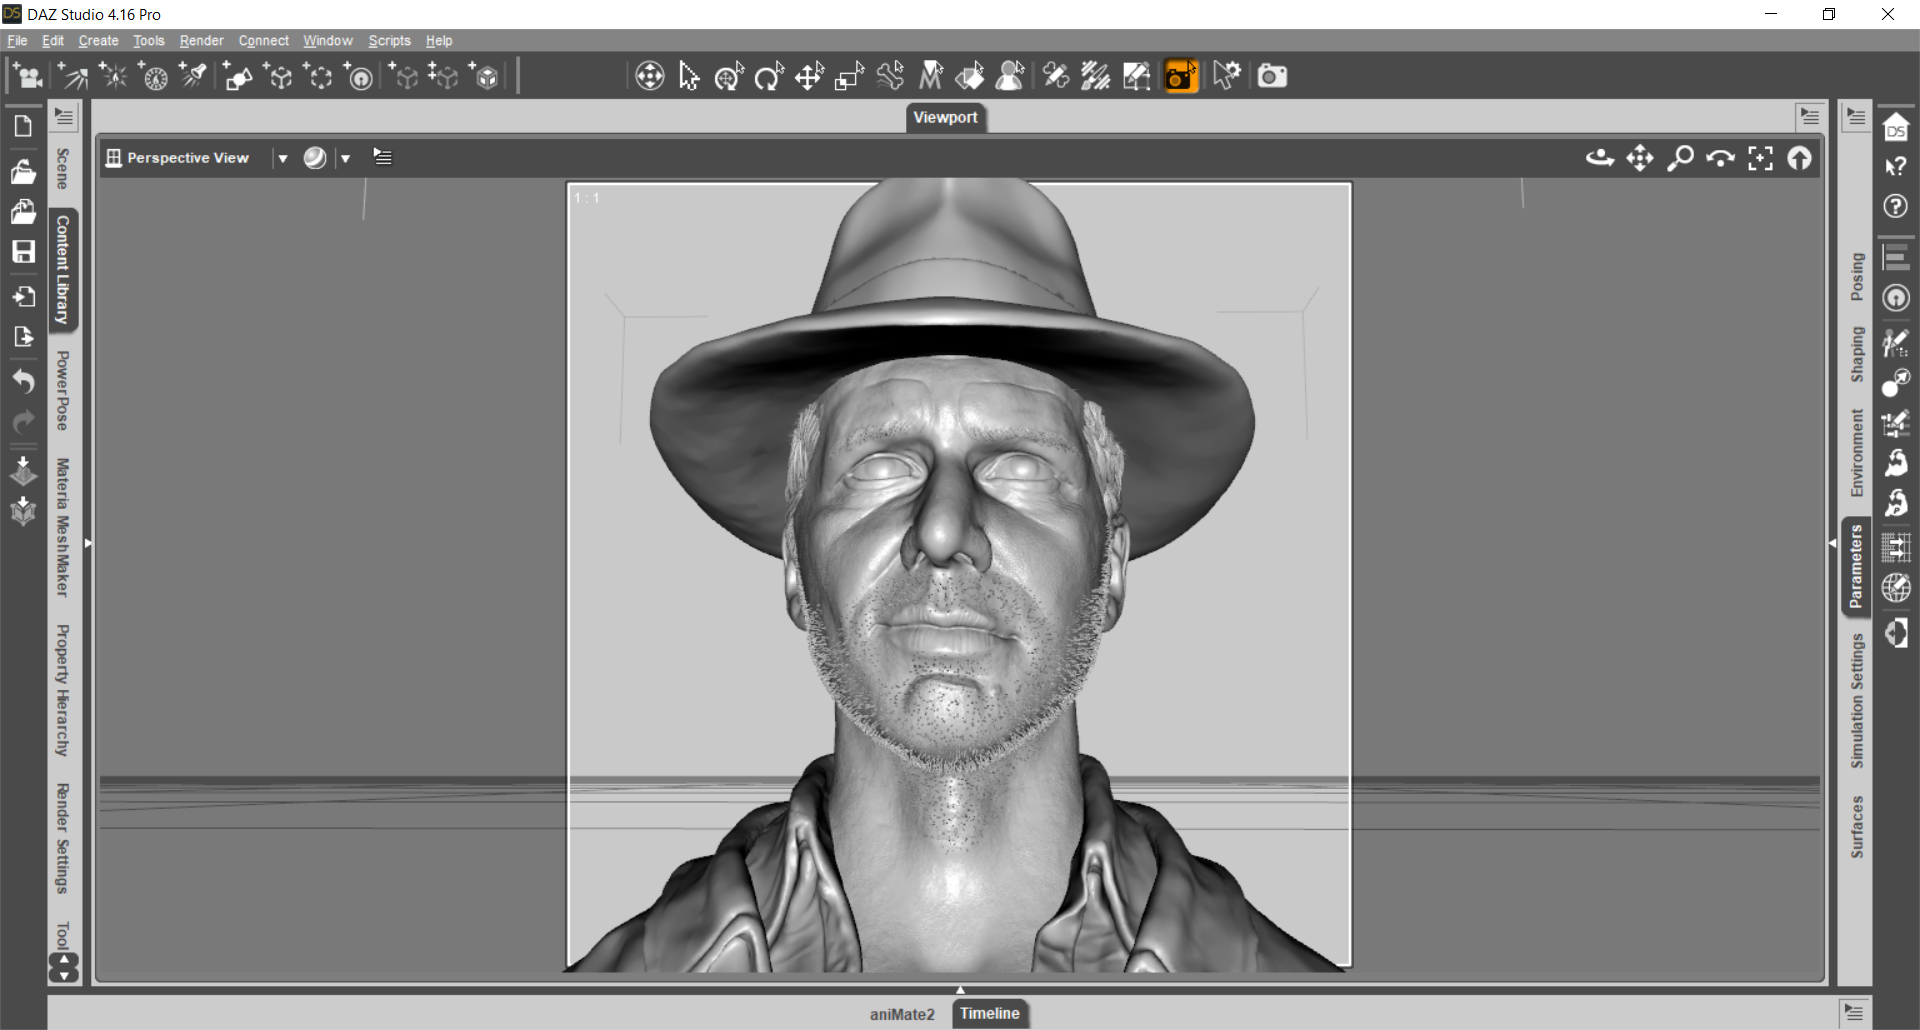
Task: Create a new primitive shape
Action: pos(238,76)
